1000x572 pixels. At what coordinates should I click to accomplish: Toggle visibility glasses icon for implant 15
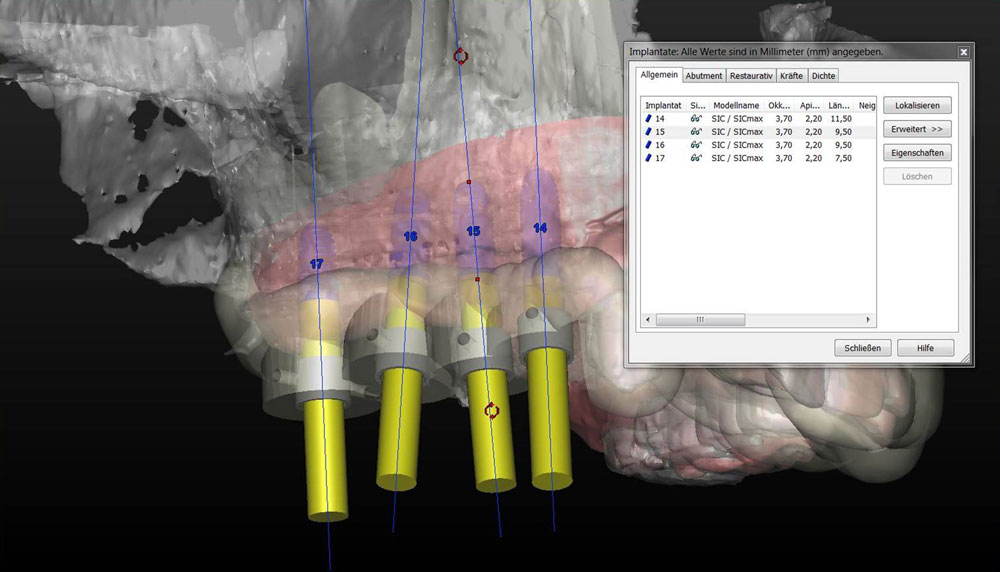pyautogui.click(x=696, y=132)
